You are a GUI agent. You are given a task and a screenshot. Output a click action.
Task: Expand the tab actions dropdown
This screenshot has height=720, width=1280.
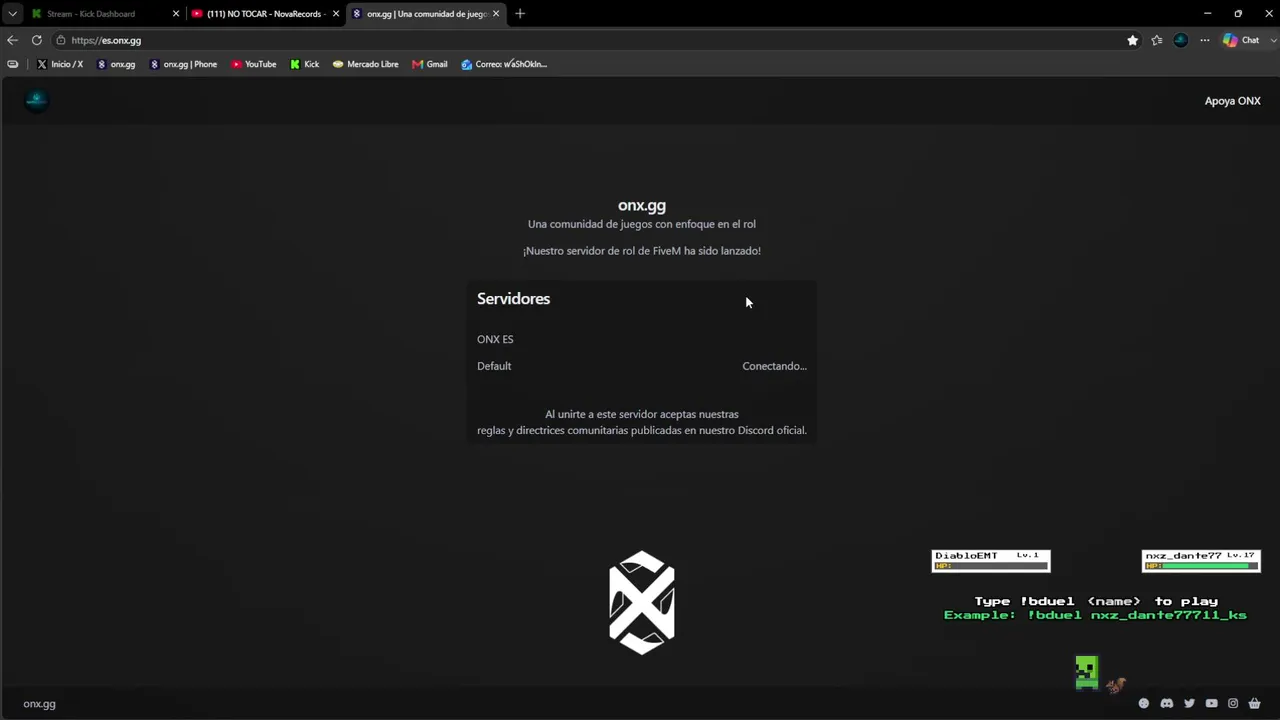tap(12, 14)
